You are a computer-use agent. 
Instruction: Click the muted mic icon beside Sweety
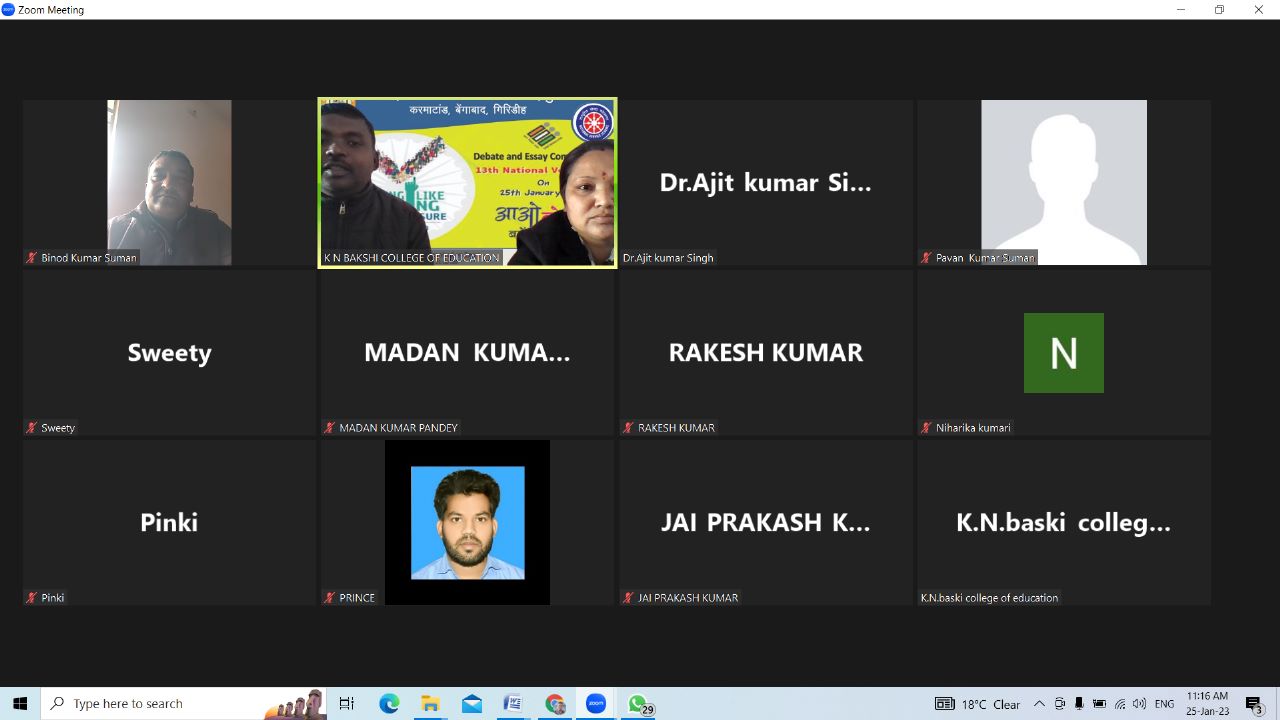[x=32, y=428]
